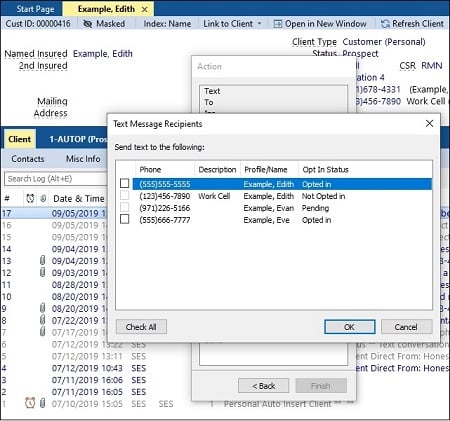
Task: Click the Check All button
Action: 141,327
